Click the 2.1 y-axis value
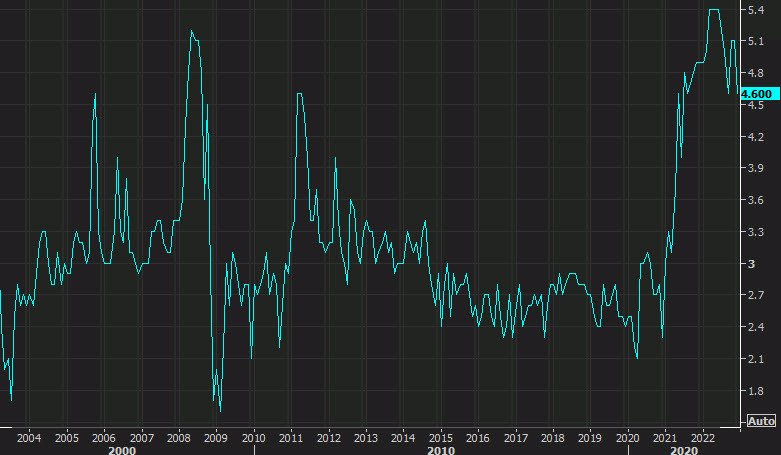This screenshot has height=455, width=781. click(756, 359)
